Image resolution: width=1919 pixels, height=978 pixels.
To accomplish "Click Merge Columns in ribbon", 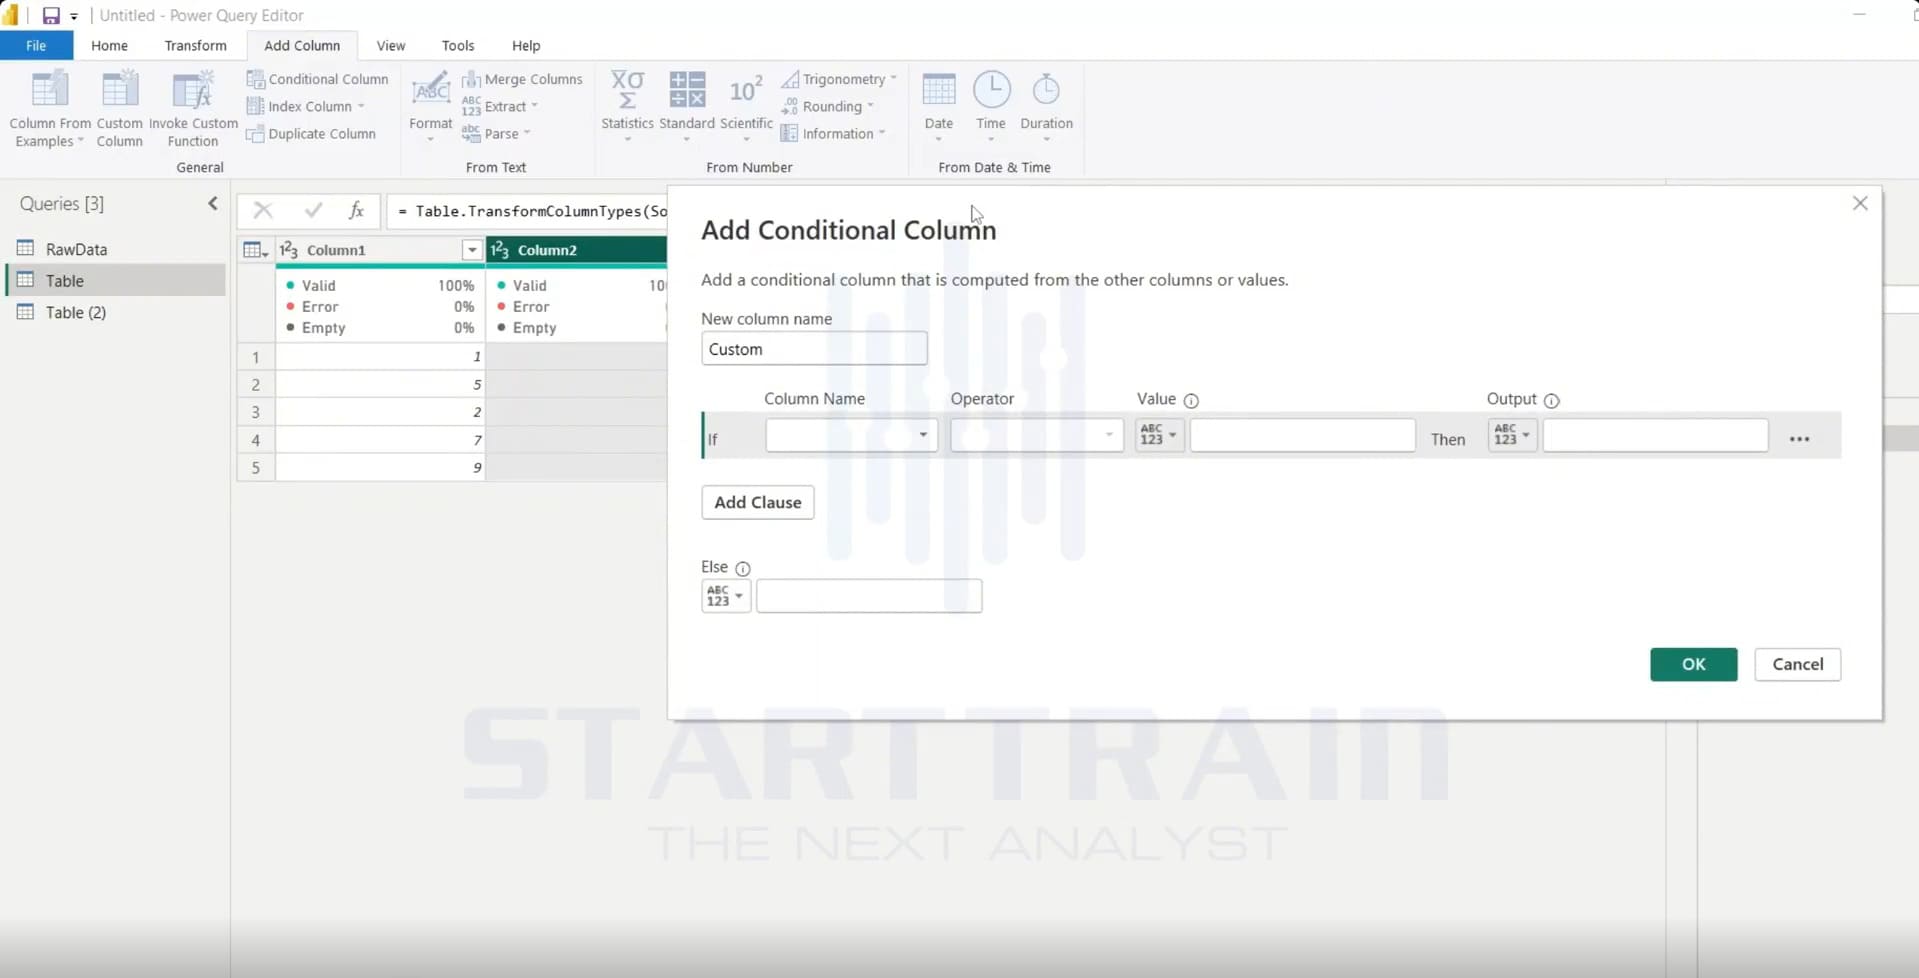I will [522, 79].
